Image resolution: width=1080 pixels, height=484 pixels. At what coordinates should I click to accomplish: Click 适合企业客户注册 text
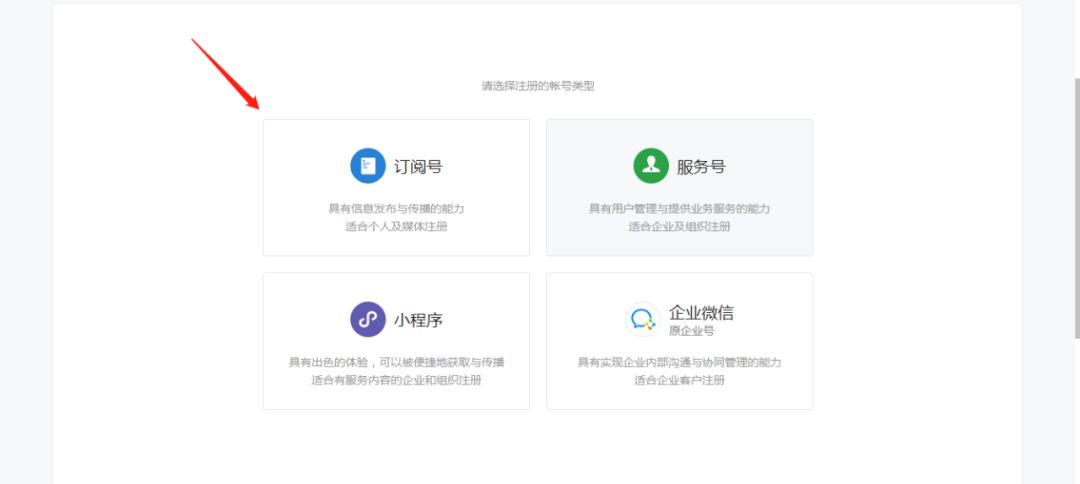click(679, 380)
